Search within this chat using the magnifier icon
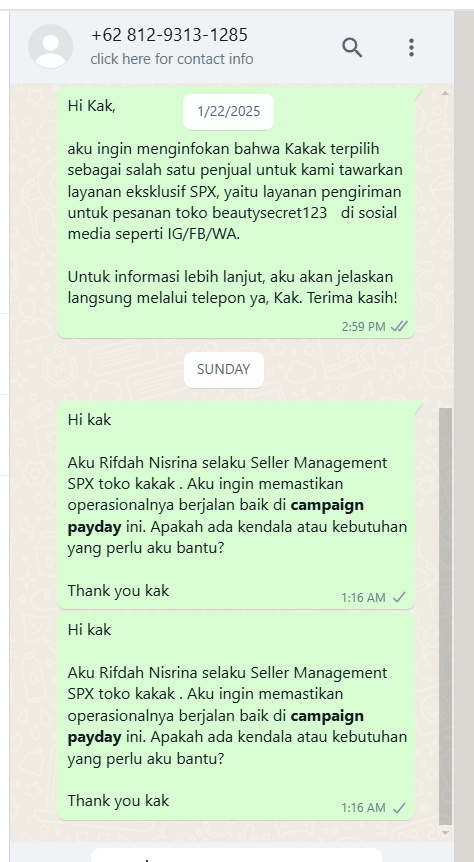Image resolution: width=474 pixels, height=862 pixels. (352, 47)
